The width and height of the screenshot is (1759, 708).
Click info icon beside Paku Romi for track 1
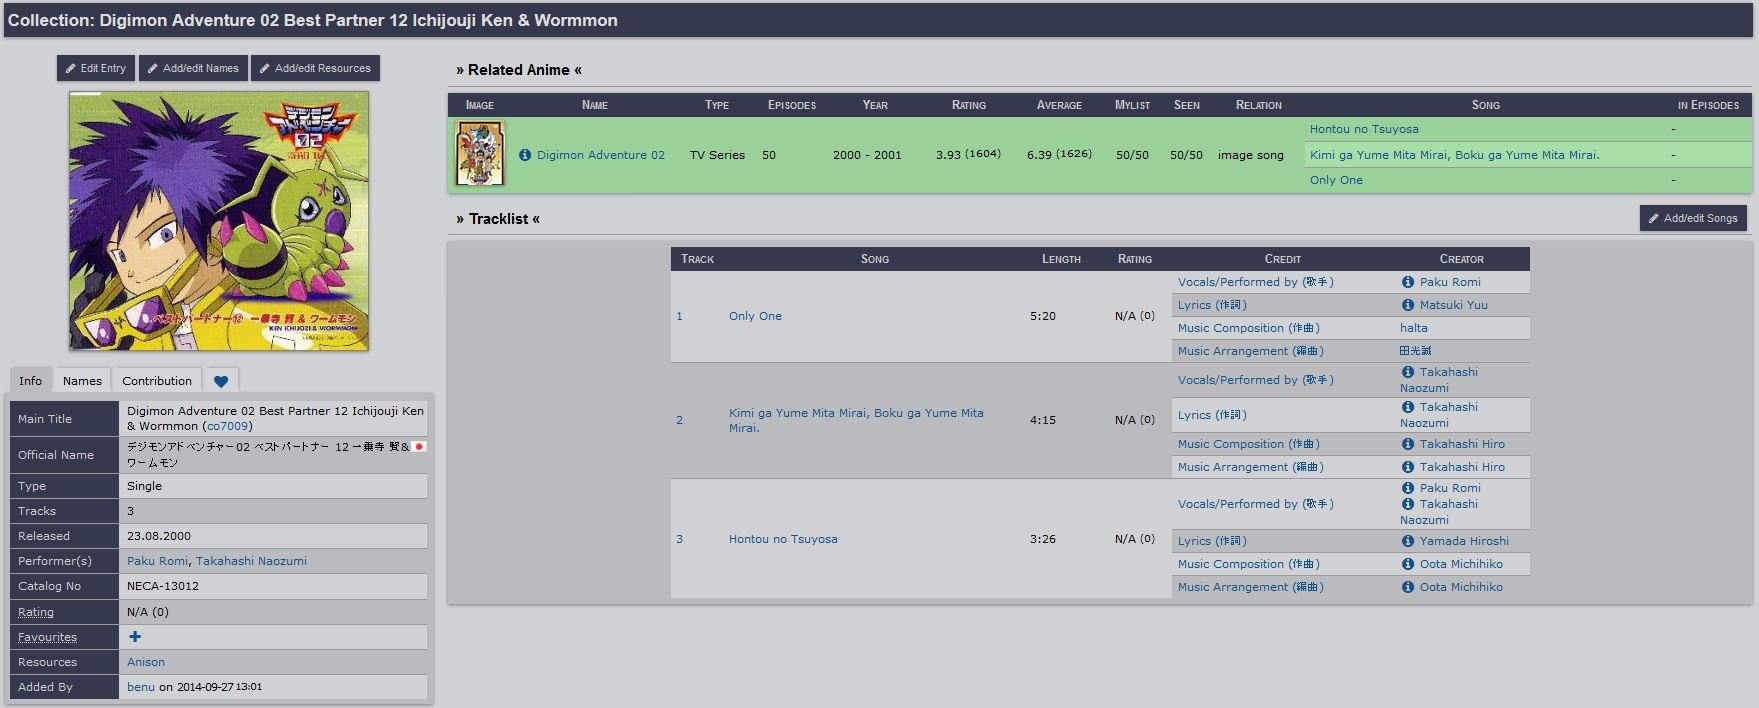[1408, 282]
